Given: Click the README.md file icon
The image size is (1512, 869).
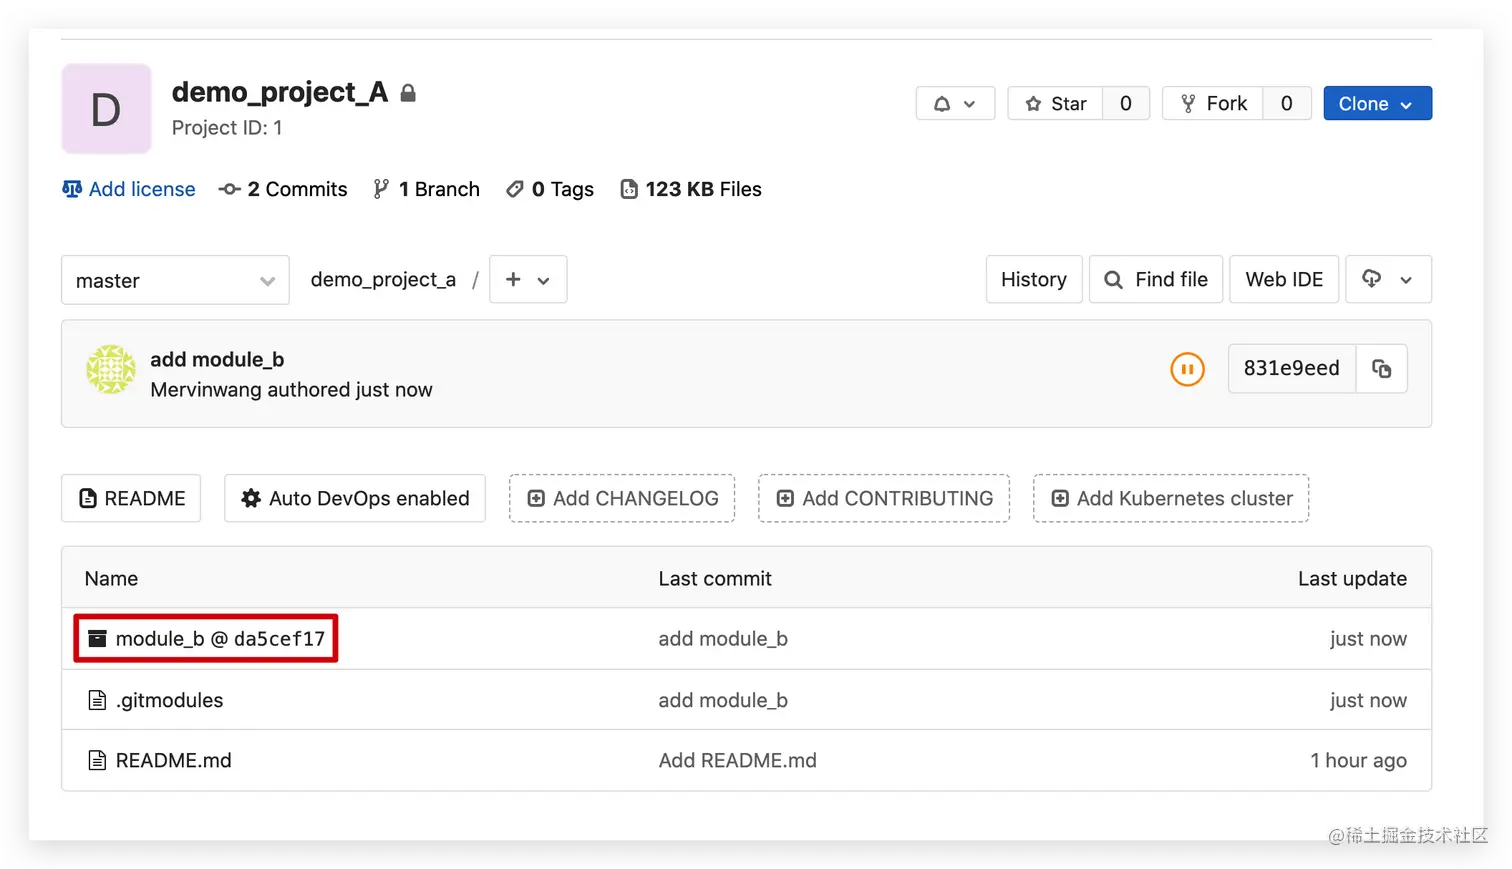Looking at the screenshot, I should (x=97, y=760).
